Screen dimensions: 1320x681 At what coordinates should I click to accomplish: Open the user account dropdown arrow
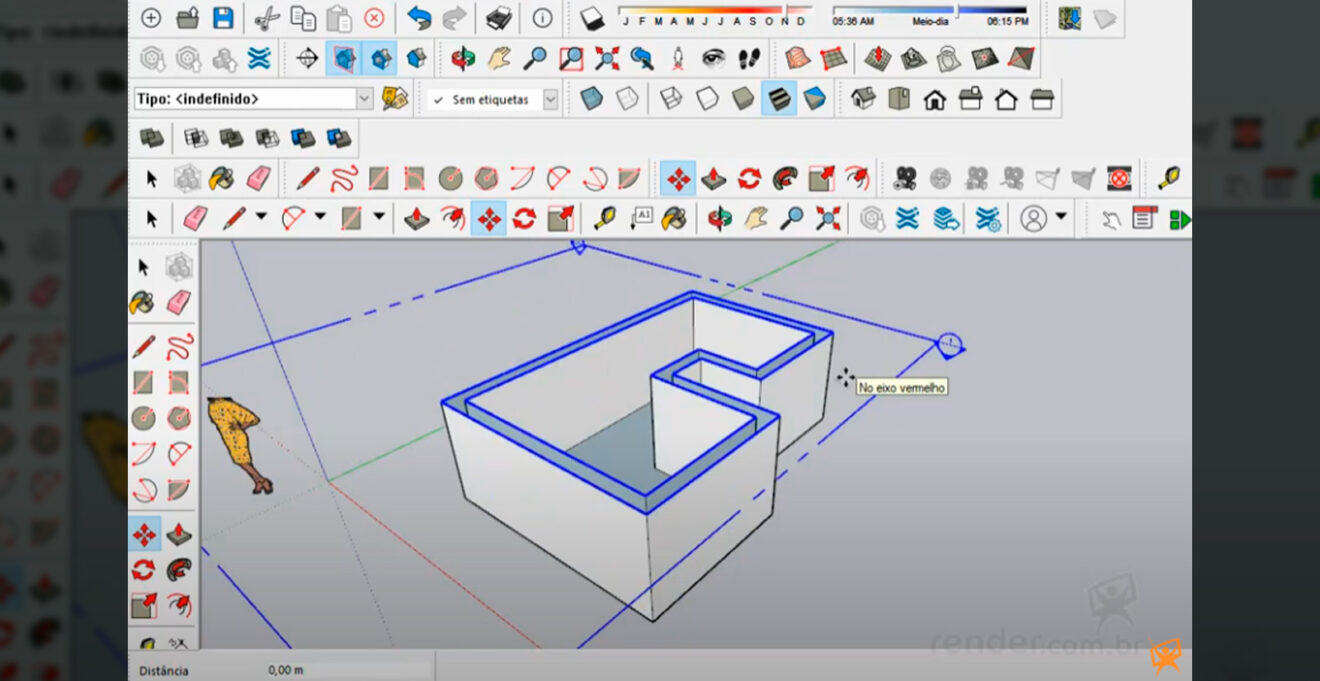click(1061, 217)
